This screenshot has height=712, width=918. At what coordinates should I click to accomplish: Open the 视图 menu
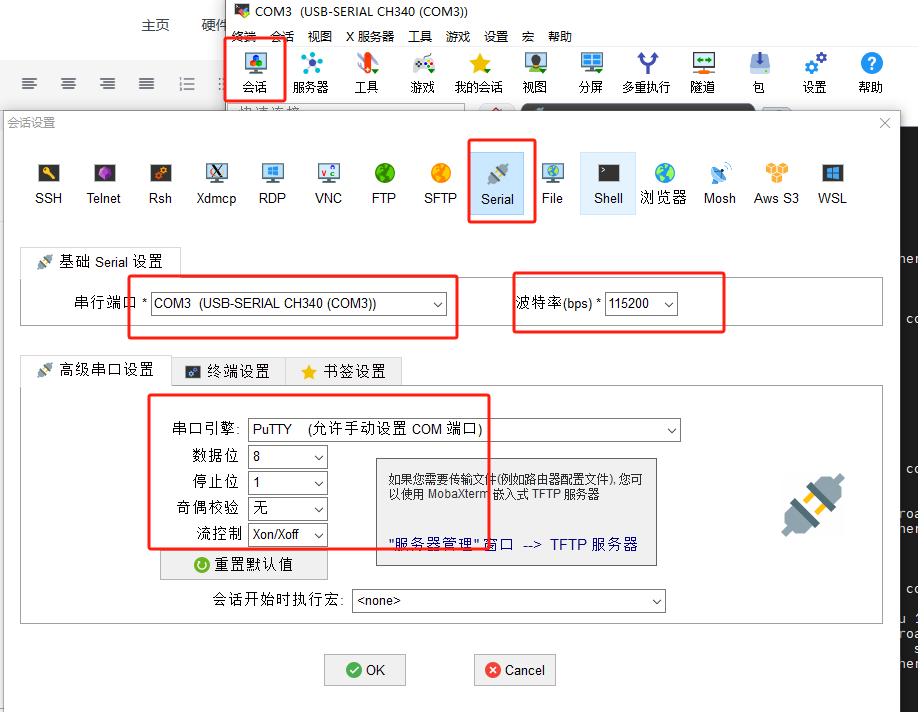click(320, 36)
